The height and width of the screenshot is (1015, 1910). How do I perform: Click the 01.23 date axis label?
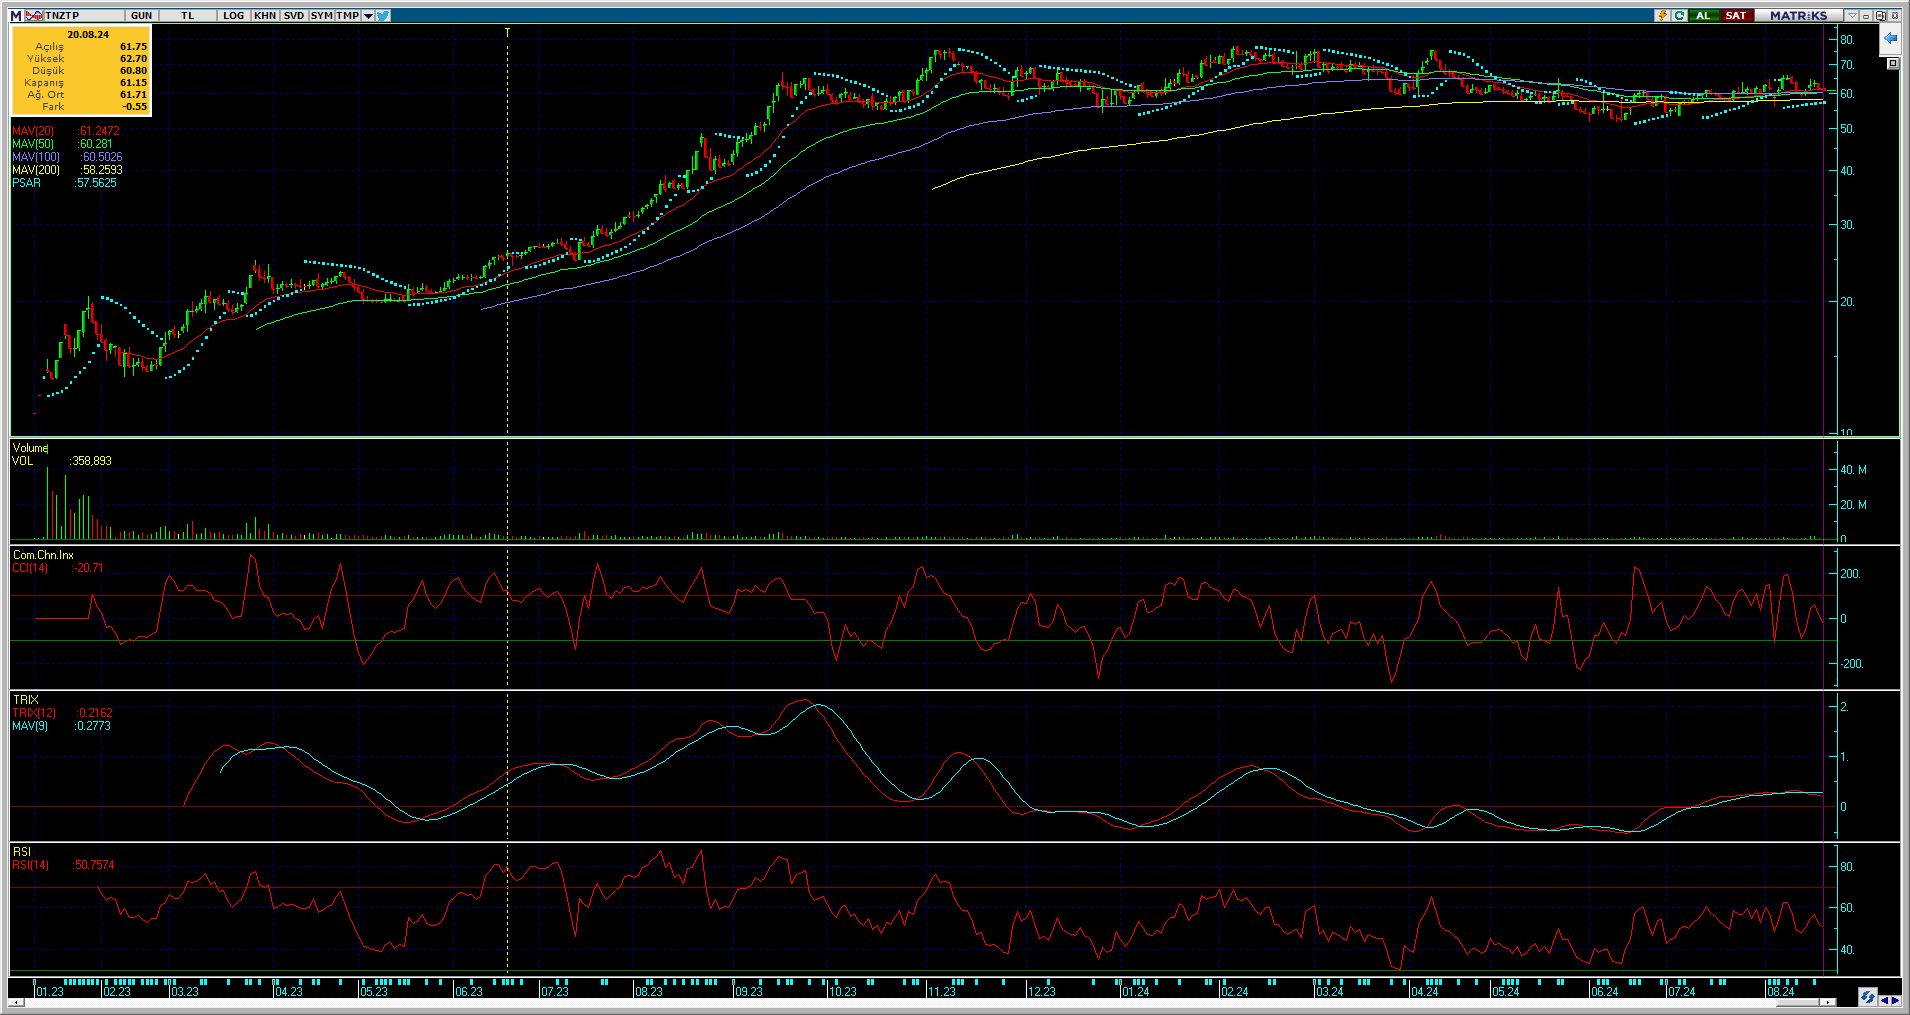(x=49, y=992)
